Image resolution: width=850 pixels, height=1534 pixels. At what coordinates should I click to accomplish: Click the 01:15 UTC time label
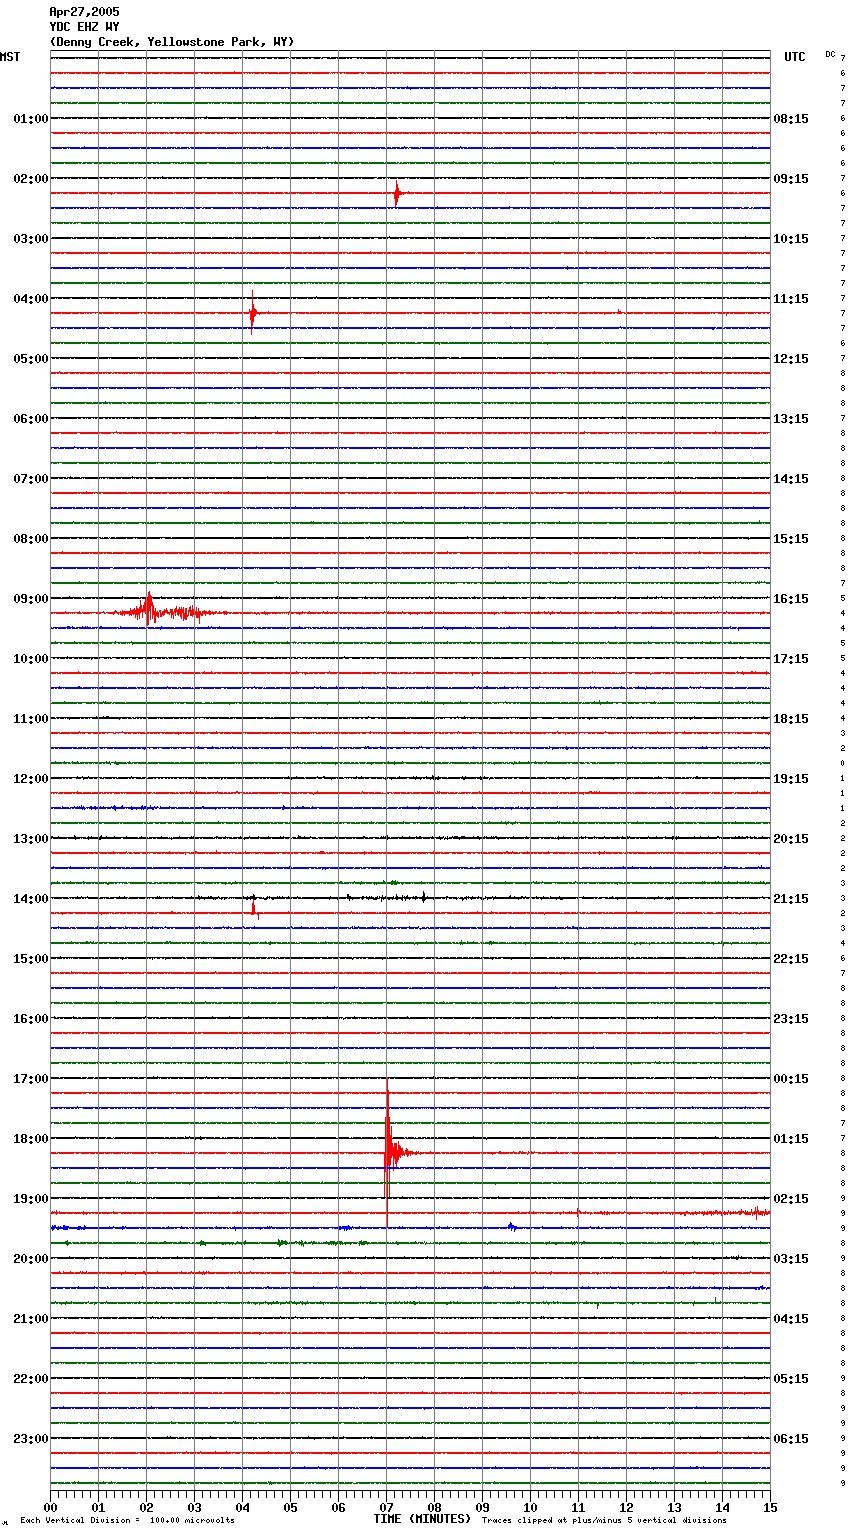click(x=791, y=1139)
